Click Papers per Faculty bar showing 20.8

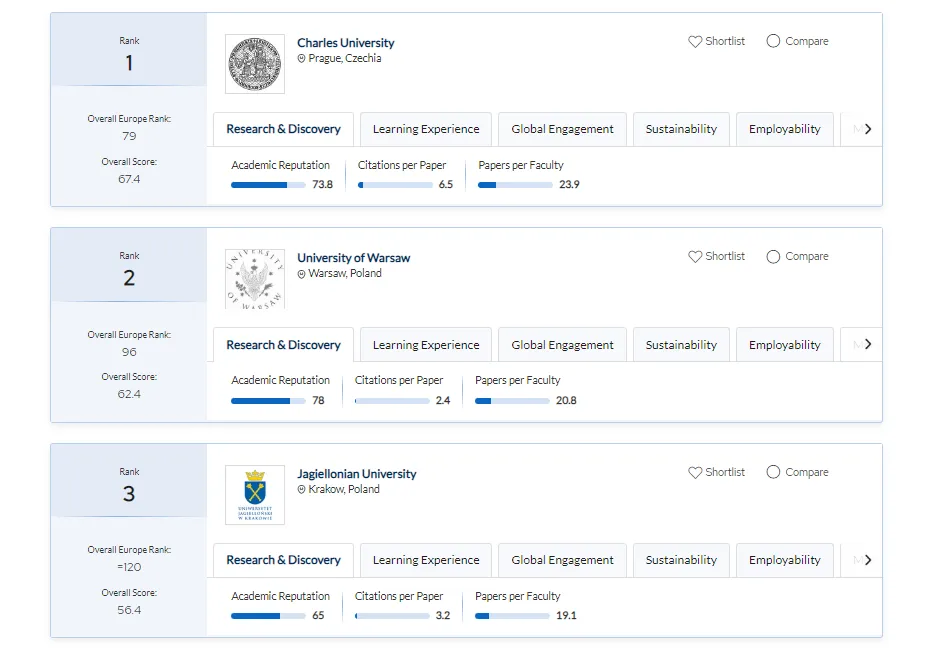512,401
